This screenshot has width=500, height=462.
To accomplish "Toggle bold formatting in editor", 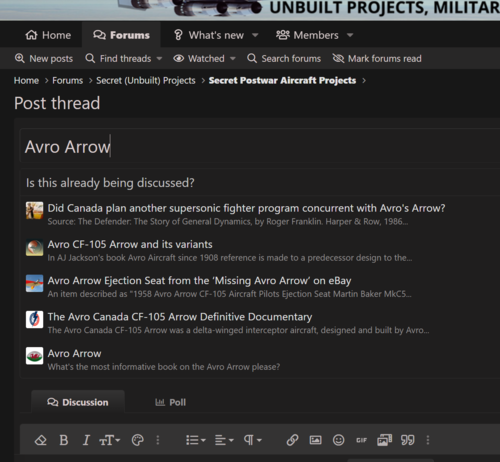I will pos(64,440).
